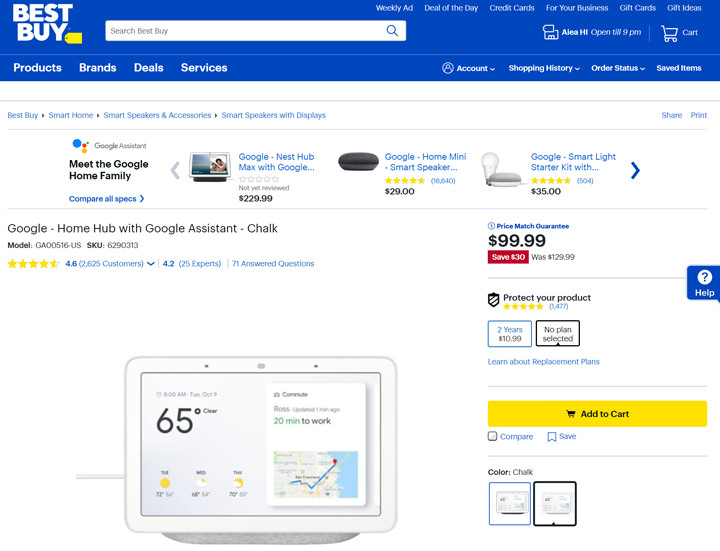This screenshot has height=551, width=720.
Task: Click the Save bookmark icon
Action: pyautogui.click(x=552, y=437)
